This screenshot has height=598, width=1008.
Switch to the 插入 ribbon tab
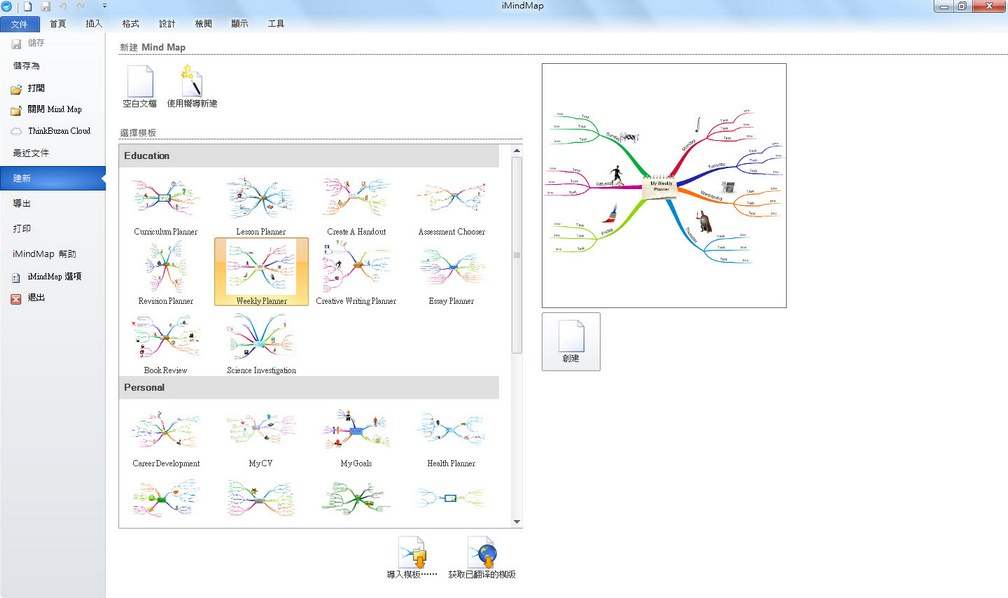pyautogui.click(x=94, y=24)
